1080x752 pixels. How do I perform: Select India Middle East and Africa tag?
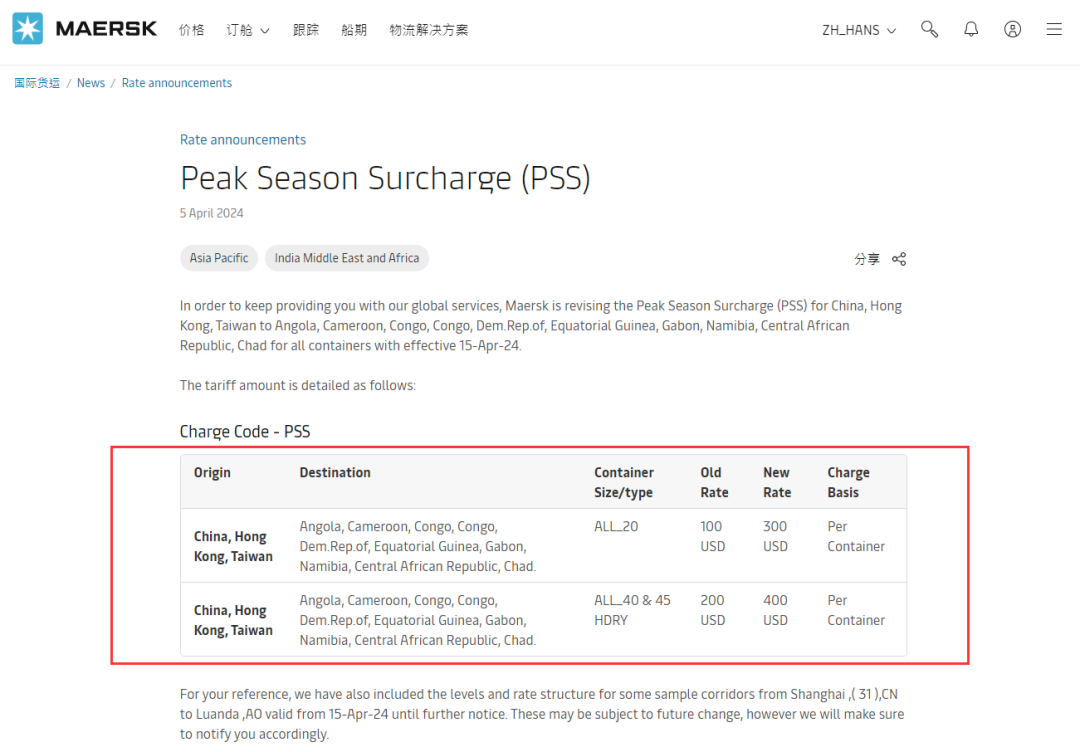click(x=346, y=258)
